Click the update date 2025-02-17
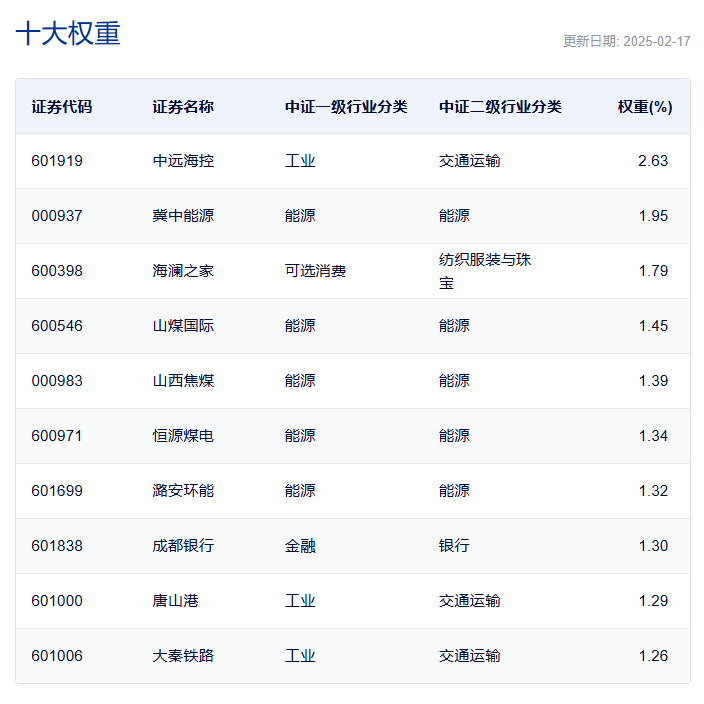The width and height of the screenshot is (704, 704). (x=657, y=41)
